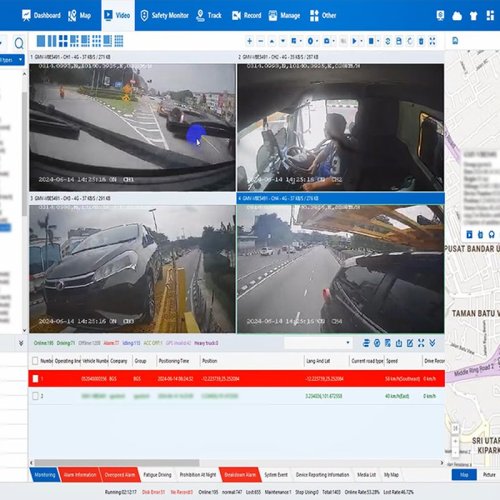Select nine-window grid video layout

click(96, 41)
